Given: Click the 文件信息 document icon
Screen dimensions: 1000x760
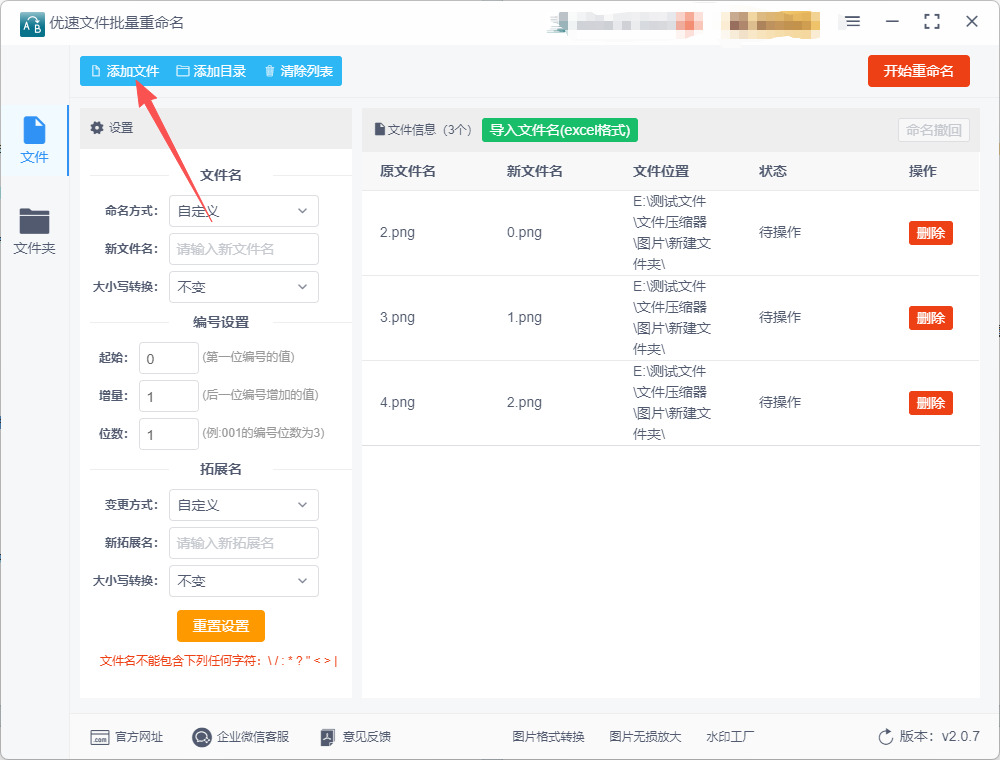Looking at the screenshot, I should pyautogui.click(x=379, y=129).
